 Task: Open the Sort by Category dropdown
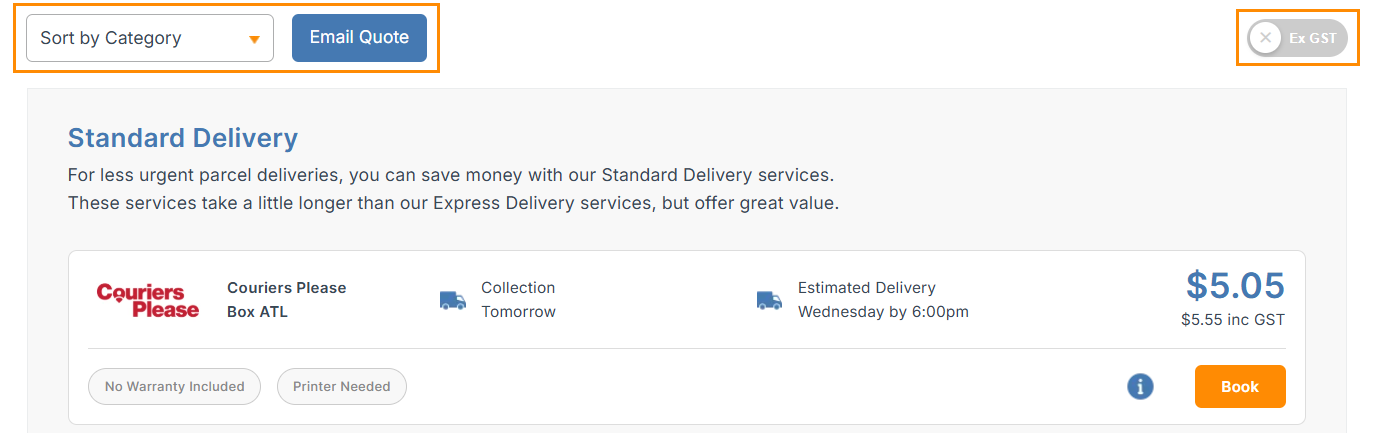click(150, 38)
